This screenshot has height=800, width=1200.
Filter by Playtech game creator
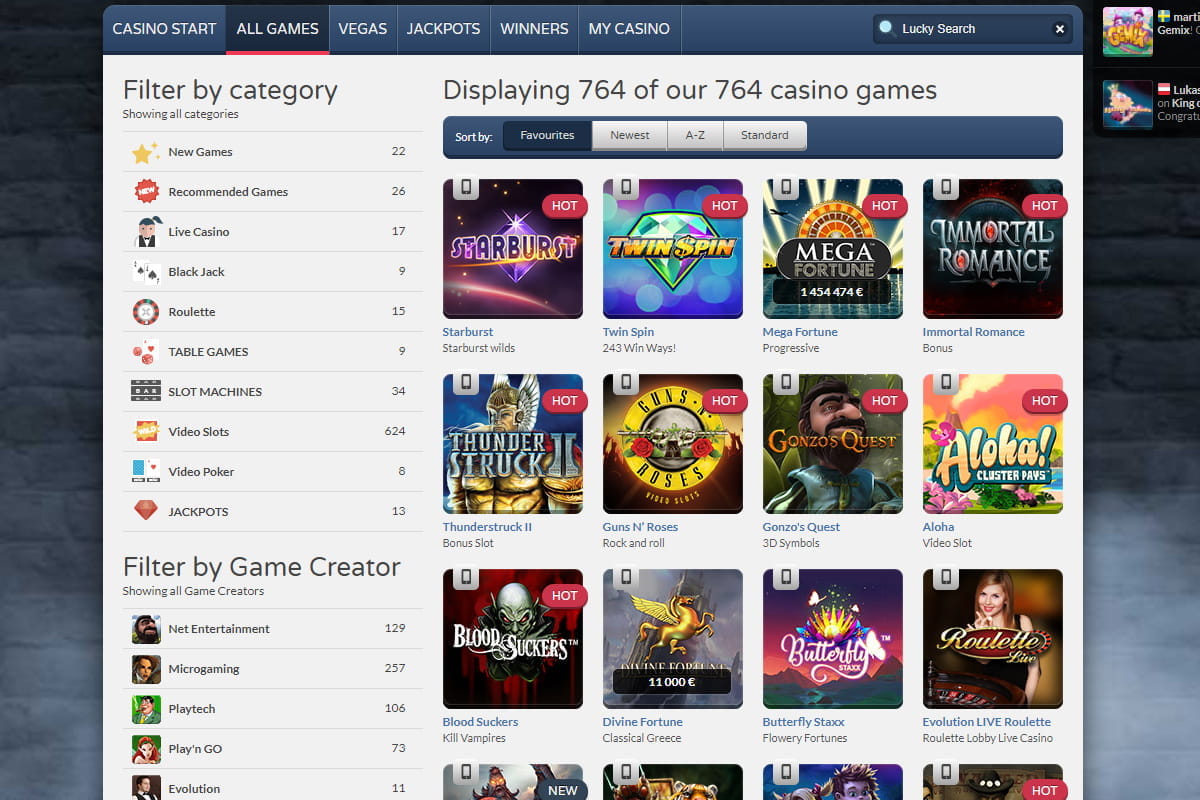point(273,709)
